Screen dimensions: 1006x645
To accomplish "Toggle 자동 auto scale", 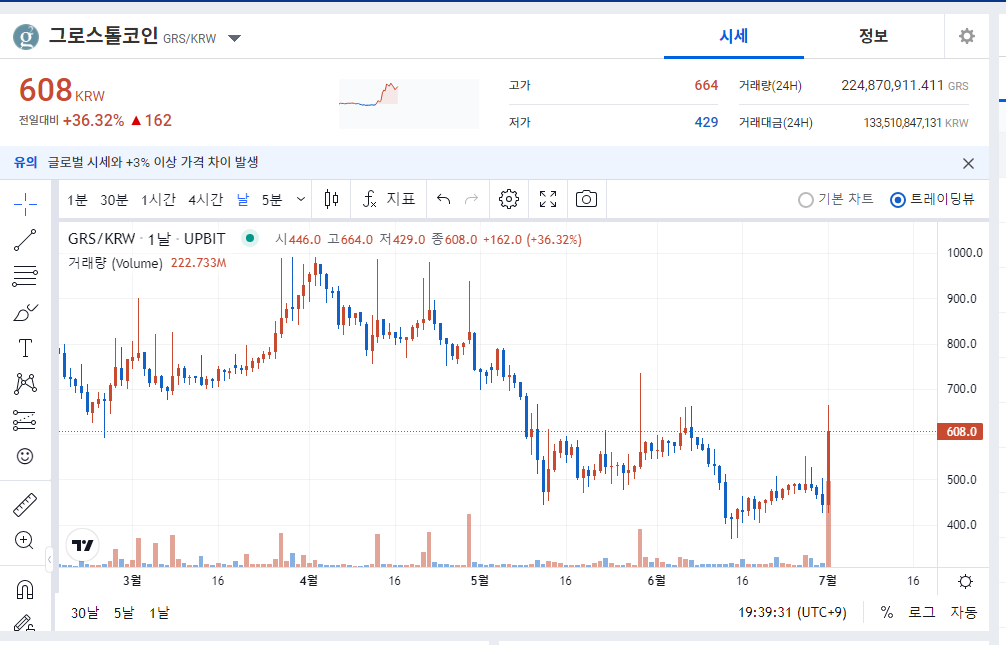I will [964, 612].
